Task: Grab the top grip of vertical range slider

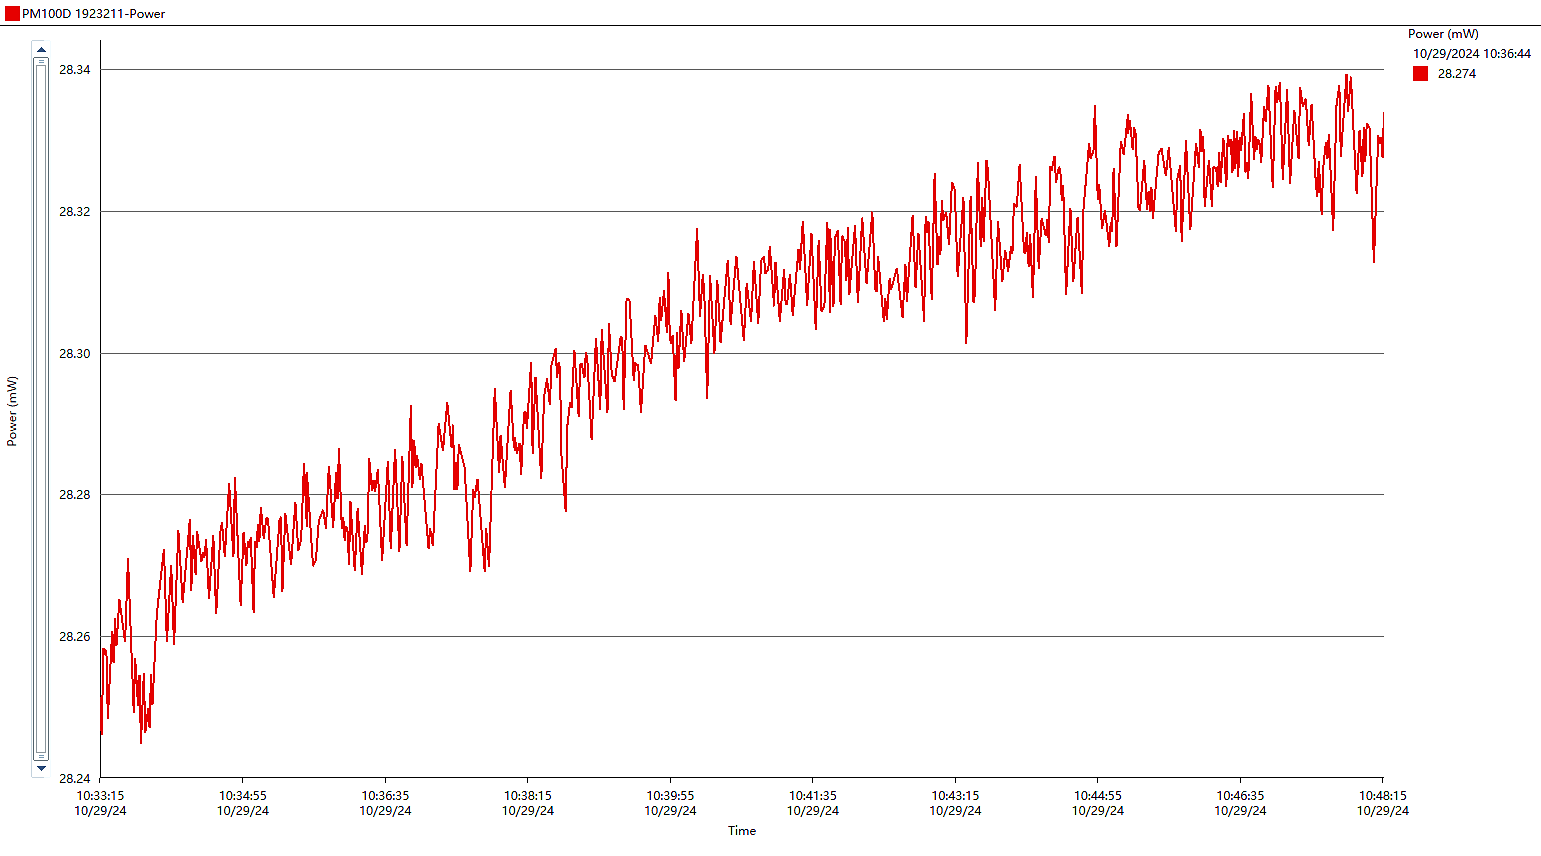Action: click(41, 62)
